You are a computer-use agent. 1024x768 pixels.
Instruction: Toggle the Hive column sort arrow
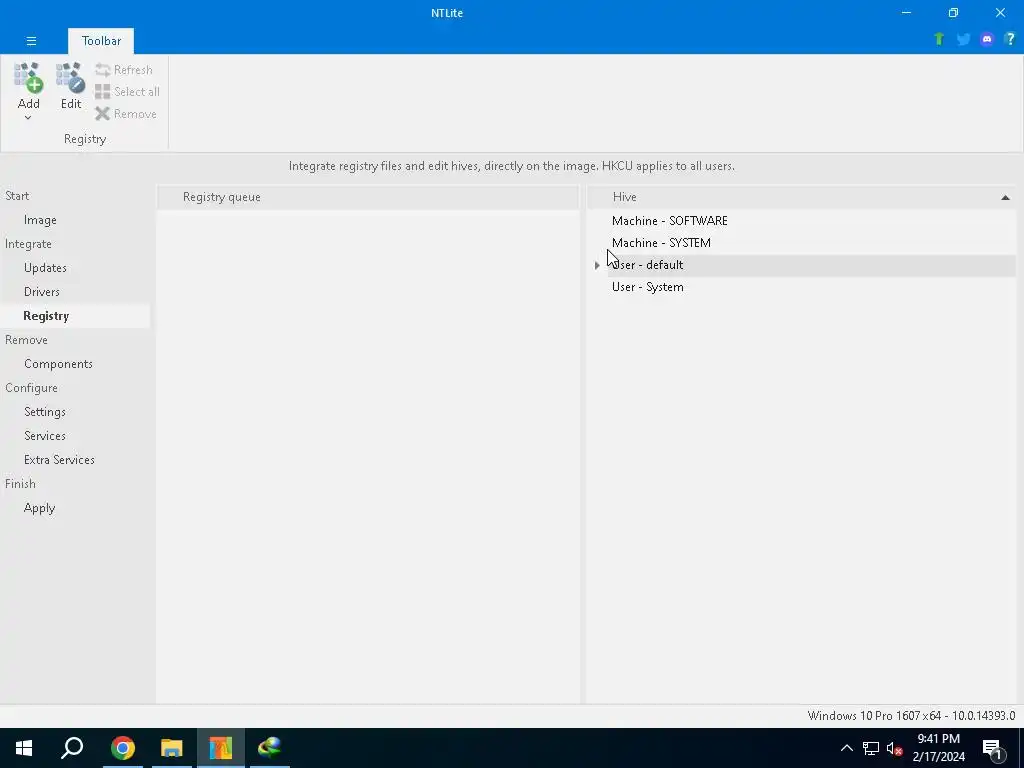pos(1005,197)
